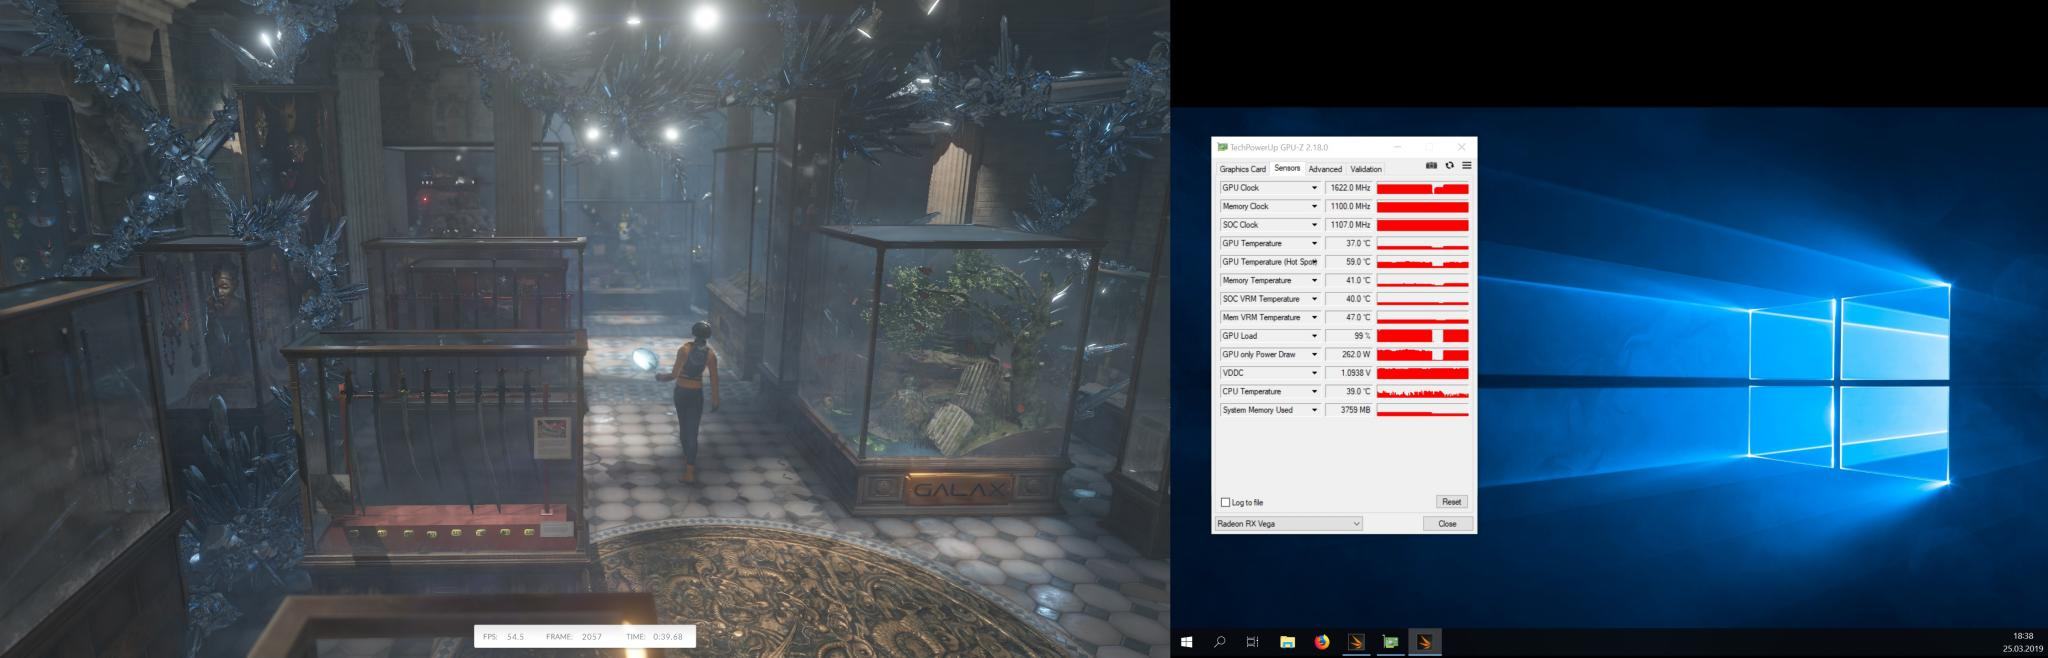Image resolution: width=2048 pixels, height=658 pixels.
Task: Click the VDDC 1.0938 V value
Action: coord(1349,373)
